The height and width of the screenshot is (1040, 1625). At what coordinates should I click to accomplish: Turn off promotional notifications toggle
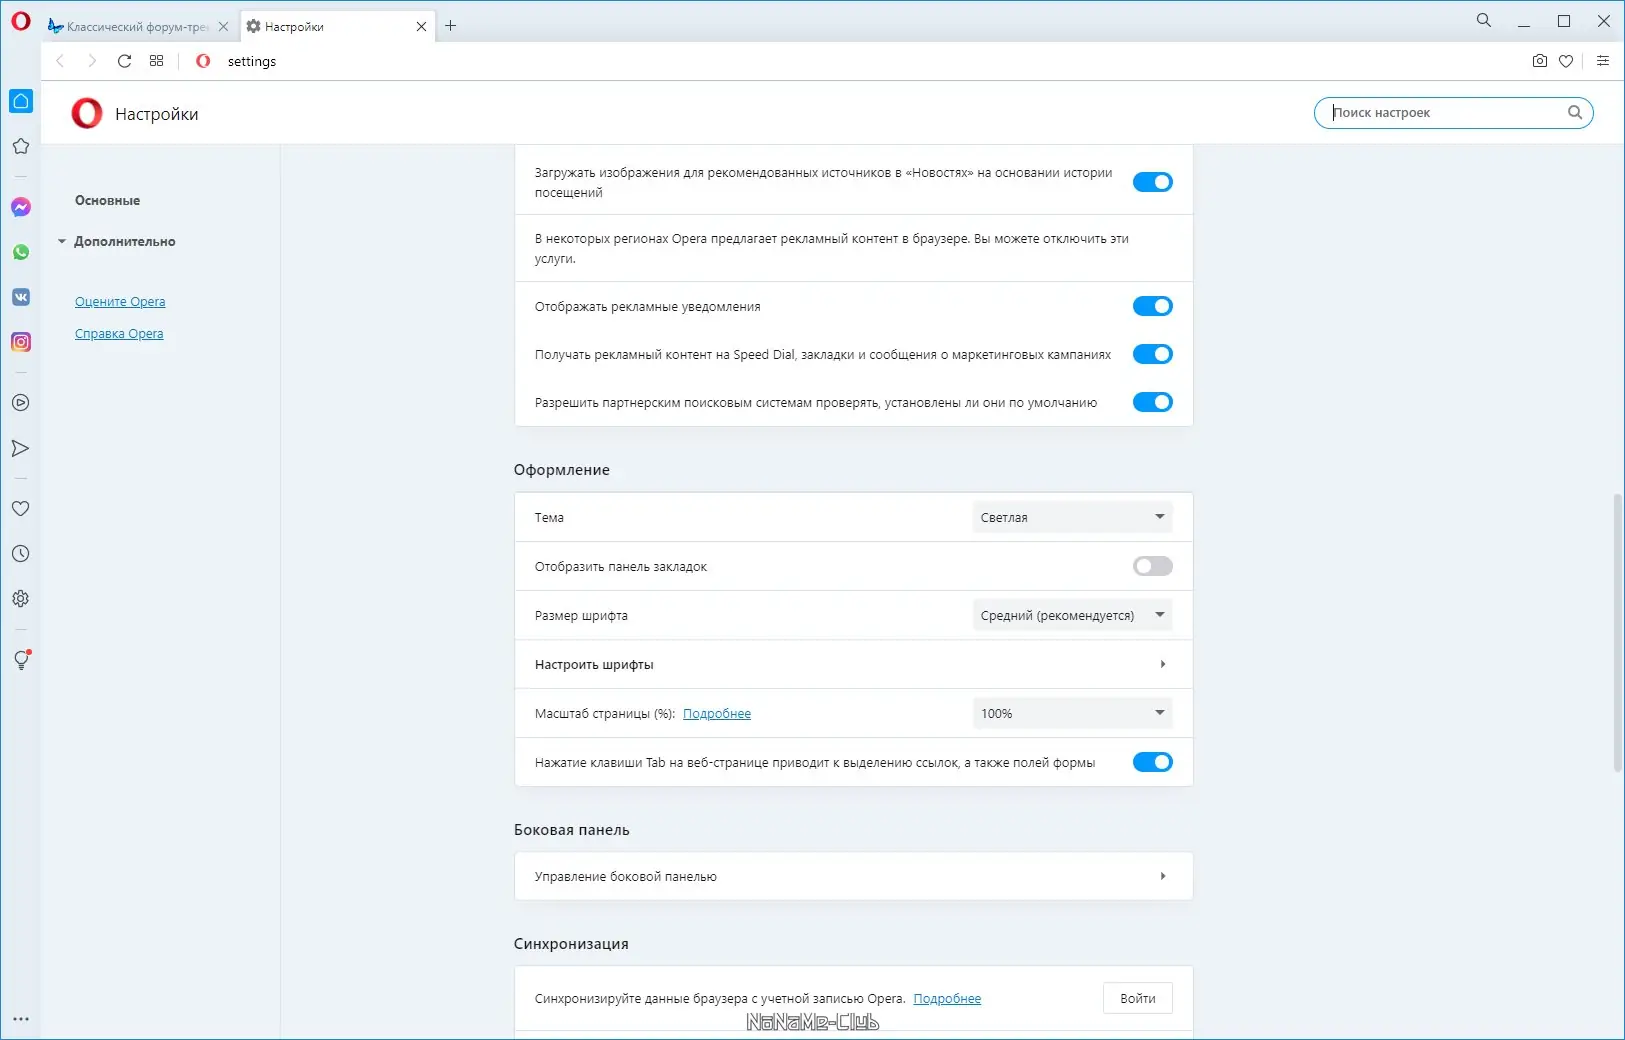coord(1152,307)
